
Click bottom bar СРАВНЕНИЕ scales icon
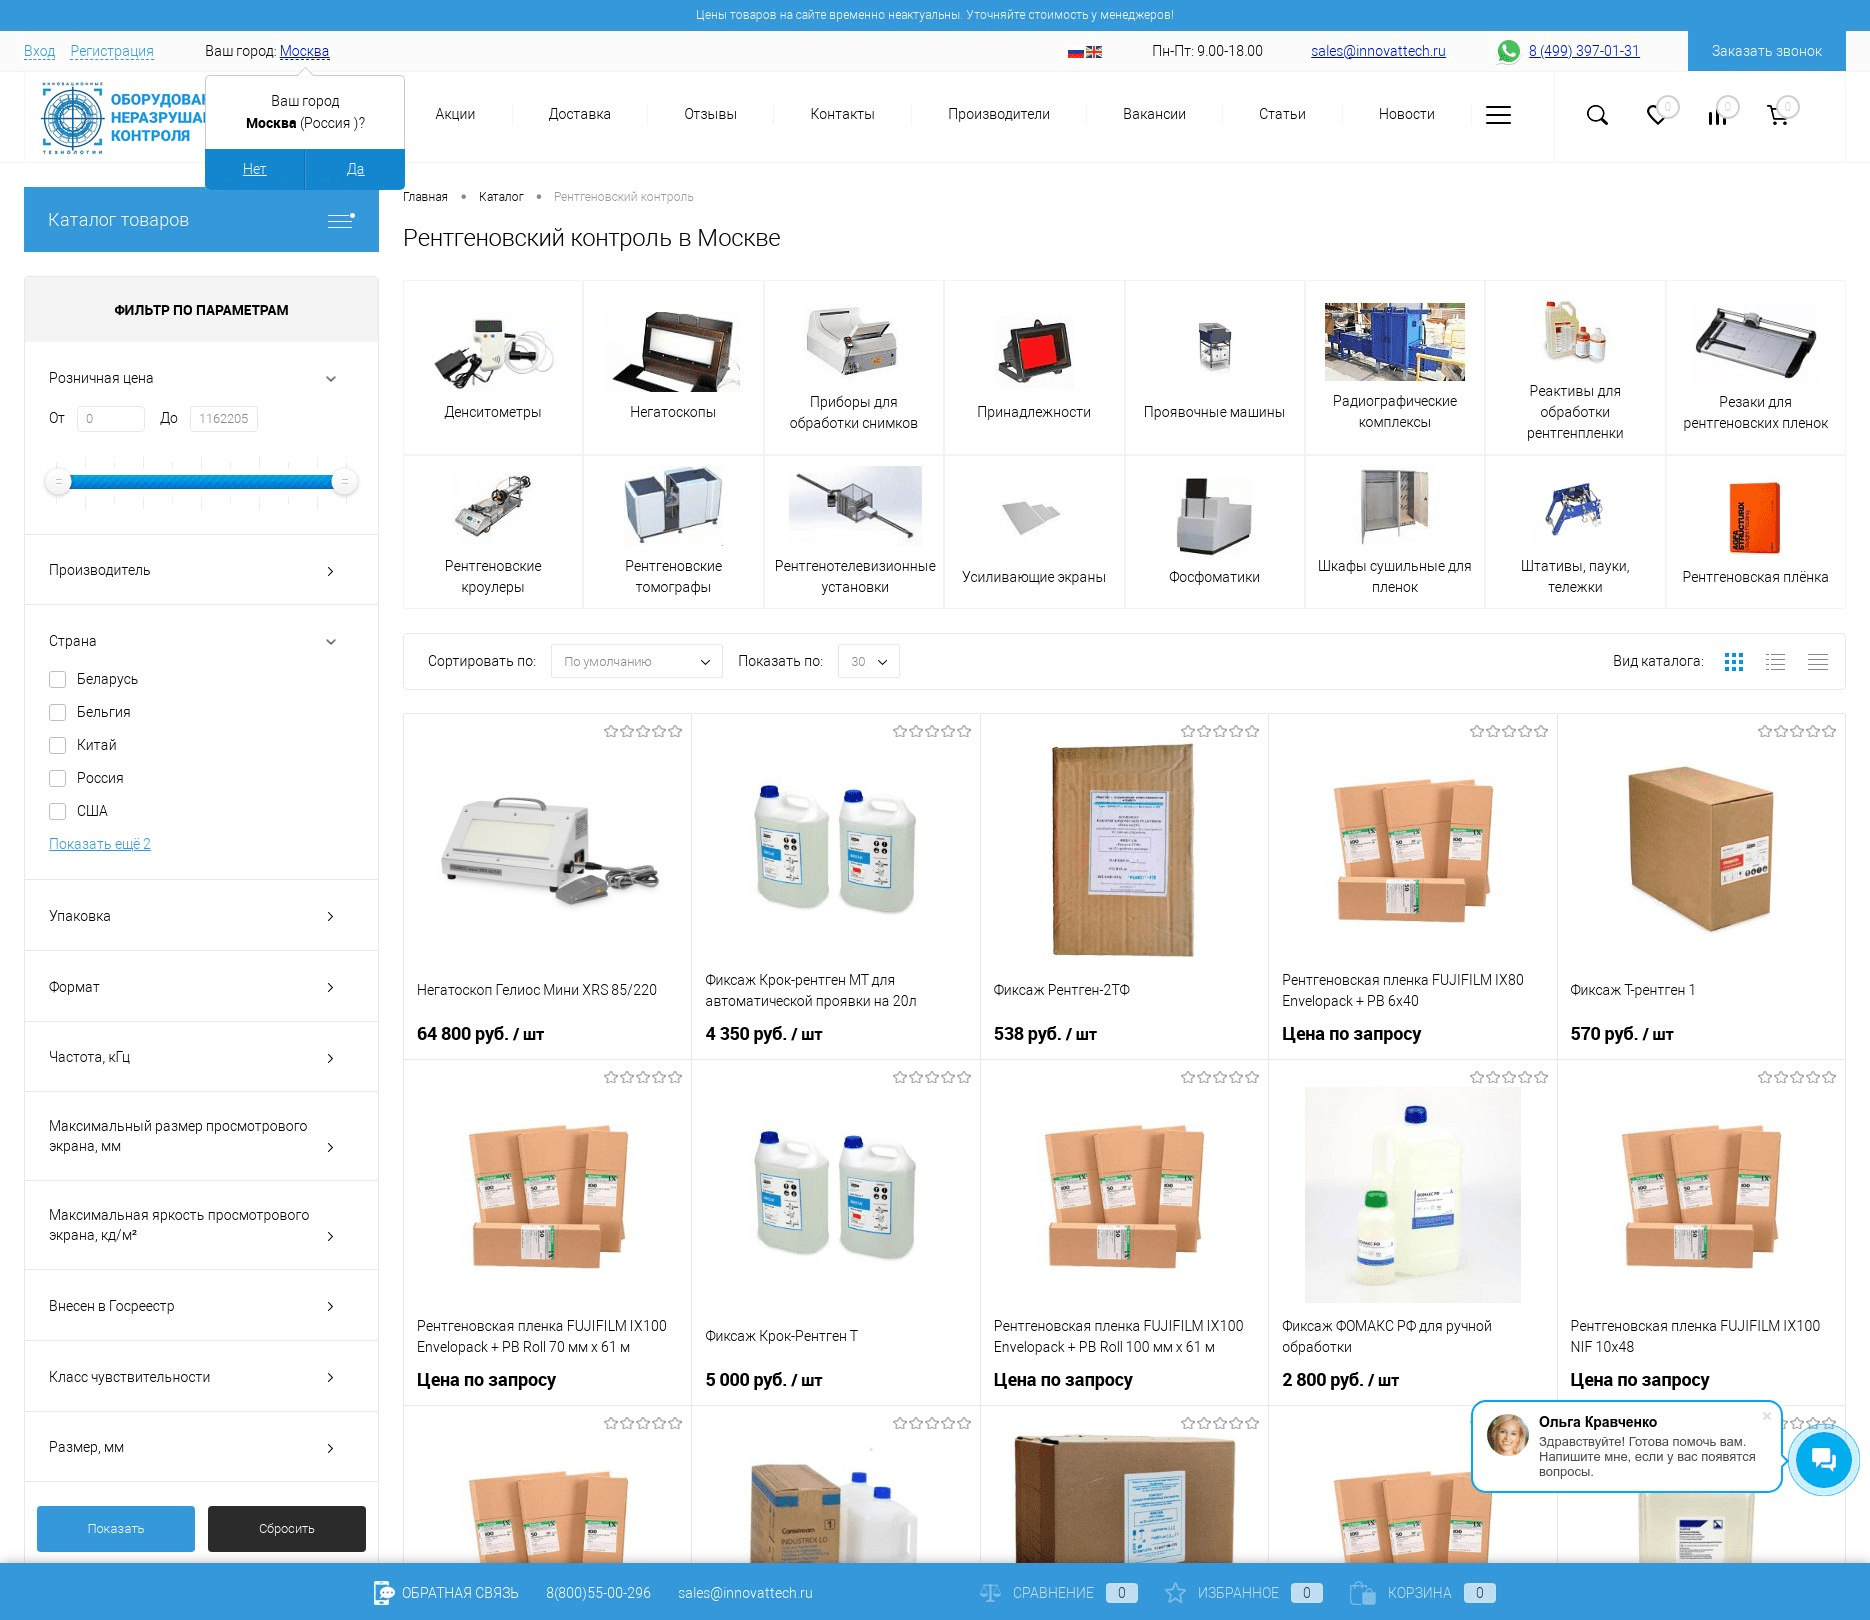[990, 1593]
